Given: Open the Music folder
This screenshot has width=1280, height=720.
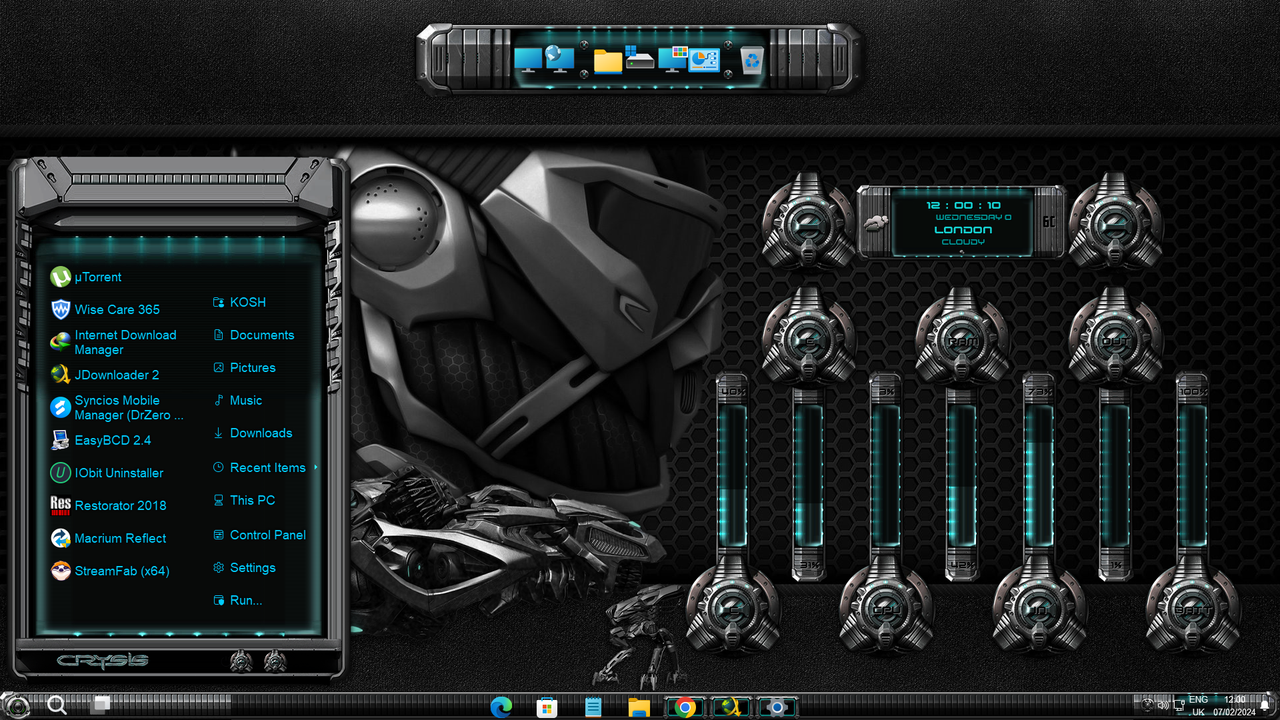Looking at the screenshot, I should pos(238,400).
